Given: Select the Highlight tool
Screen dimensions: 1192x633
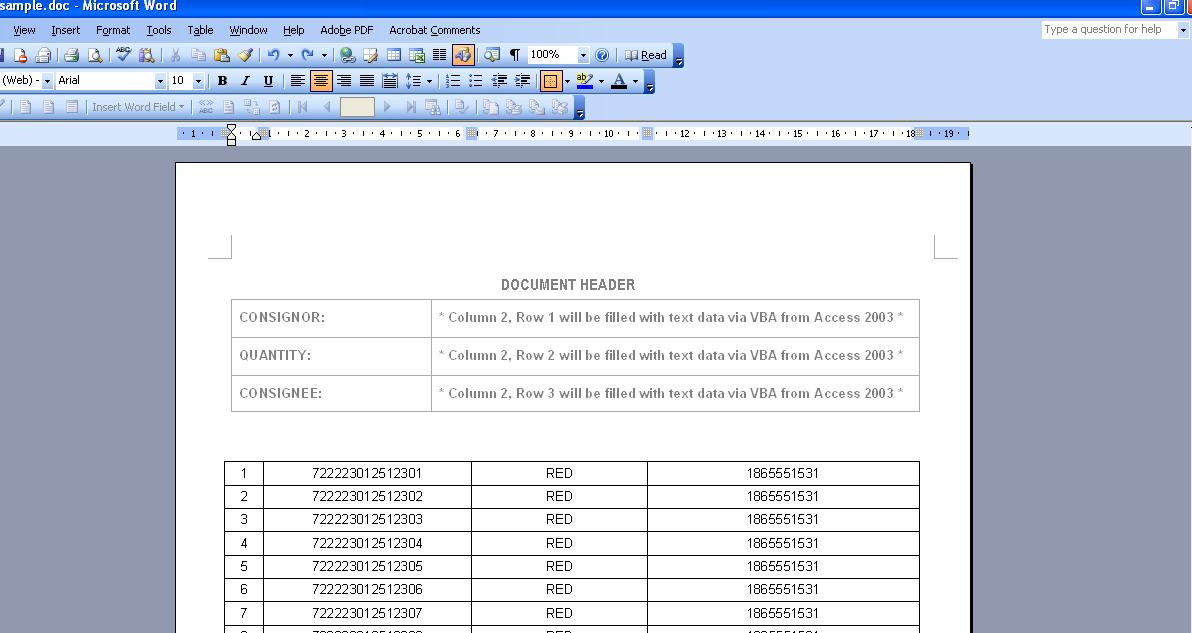Looking at the screenshot, I should point(585,81).
